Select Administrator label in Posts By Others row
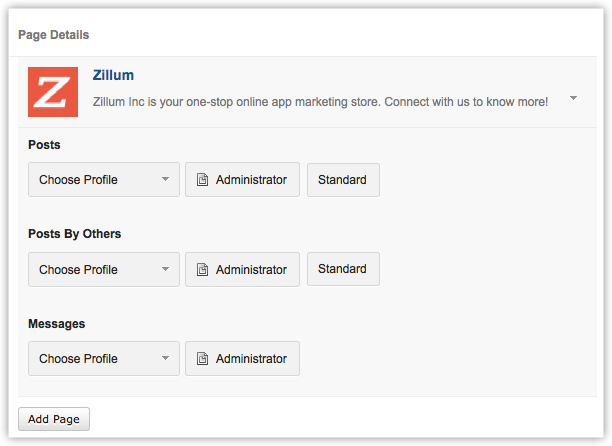 pyautogui.click(x=251, y=270)
